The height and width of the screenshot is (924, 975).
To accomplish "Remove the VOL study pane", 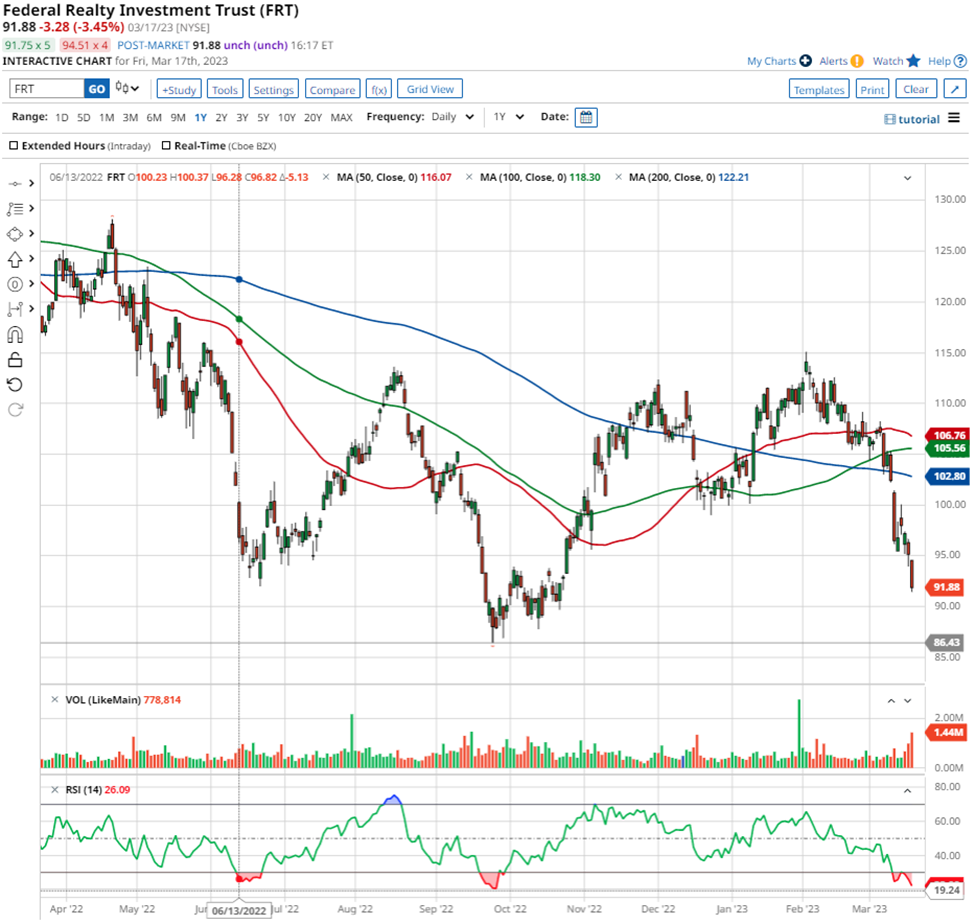I will point(55,700).
